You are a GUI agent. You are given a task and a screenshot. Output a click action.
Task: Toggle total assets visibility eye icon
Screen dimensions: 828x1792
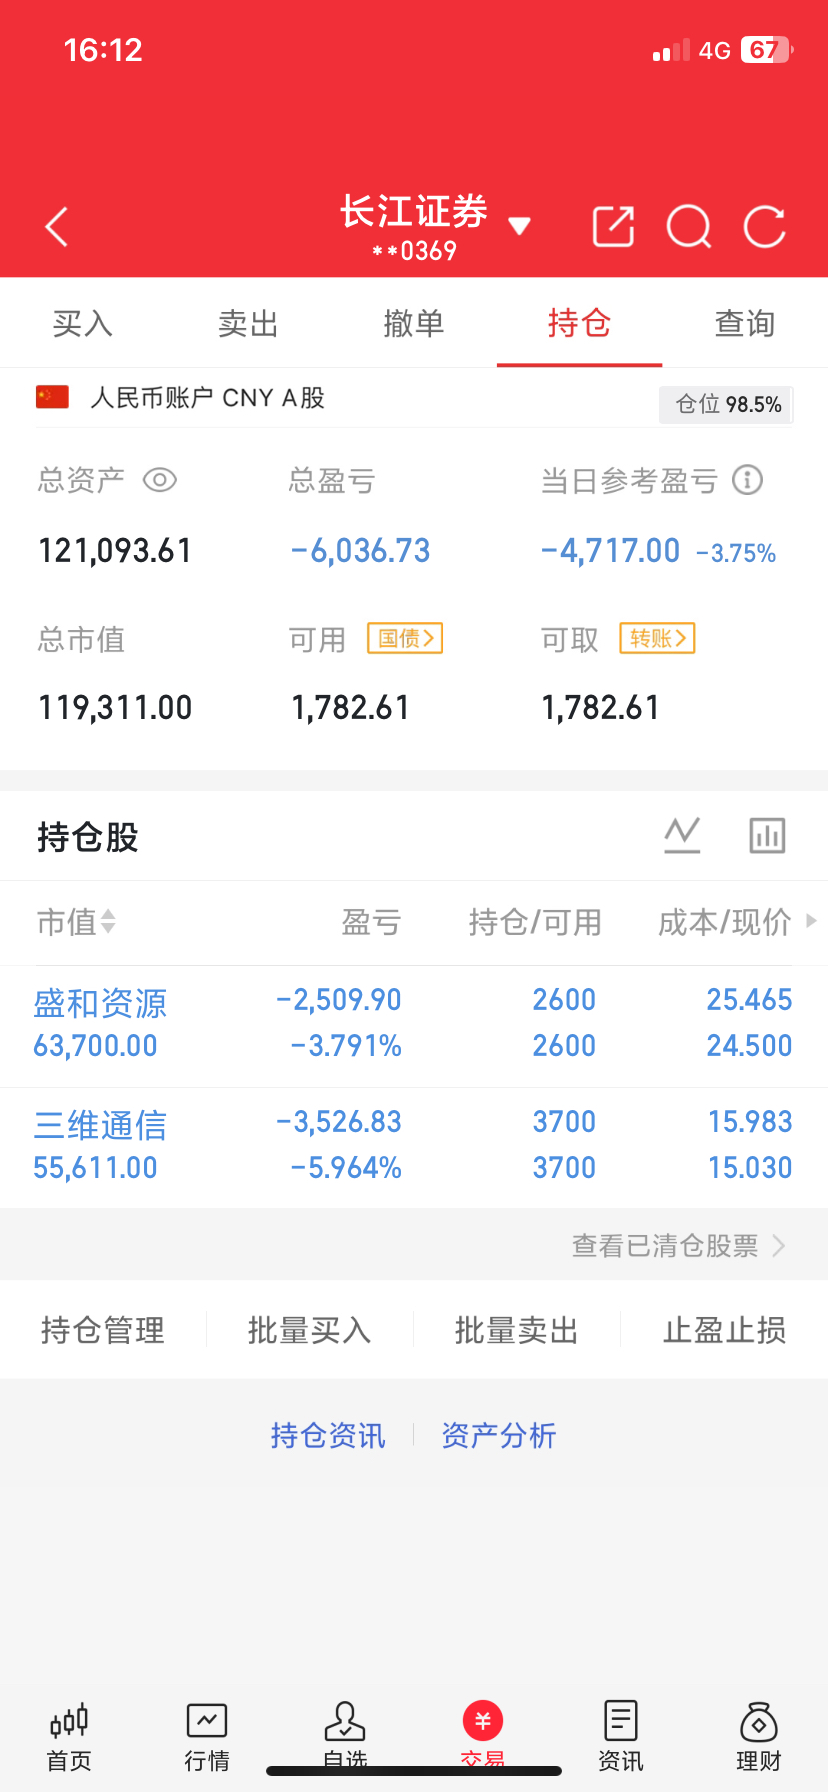pos(160,481)
